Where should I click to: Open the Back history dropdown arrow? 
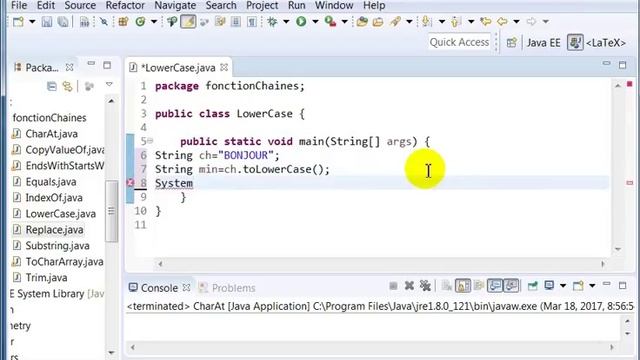pyautogui.click(x=516, y=22)
